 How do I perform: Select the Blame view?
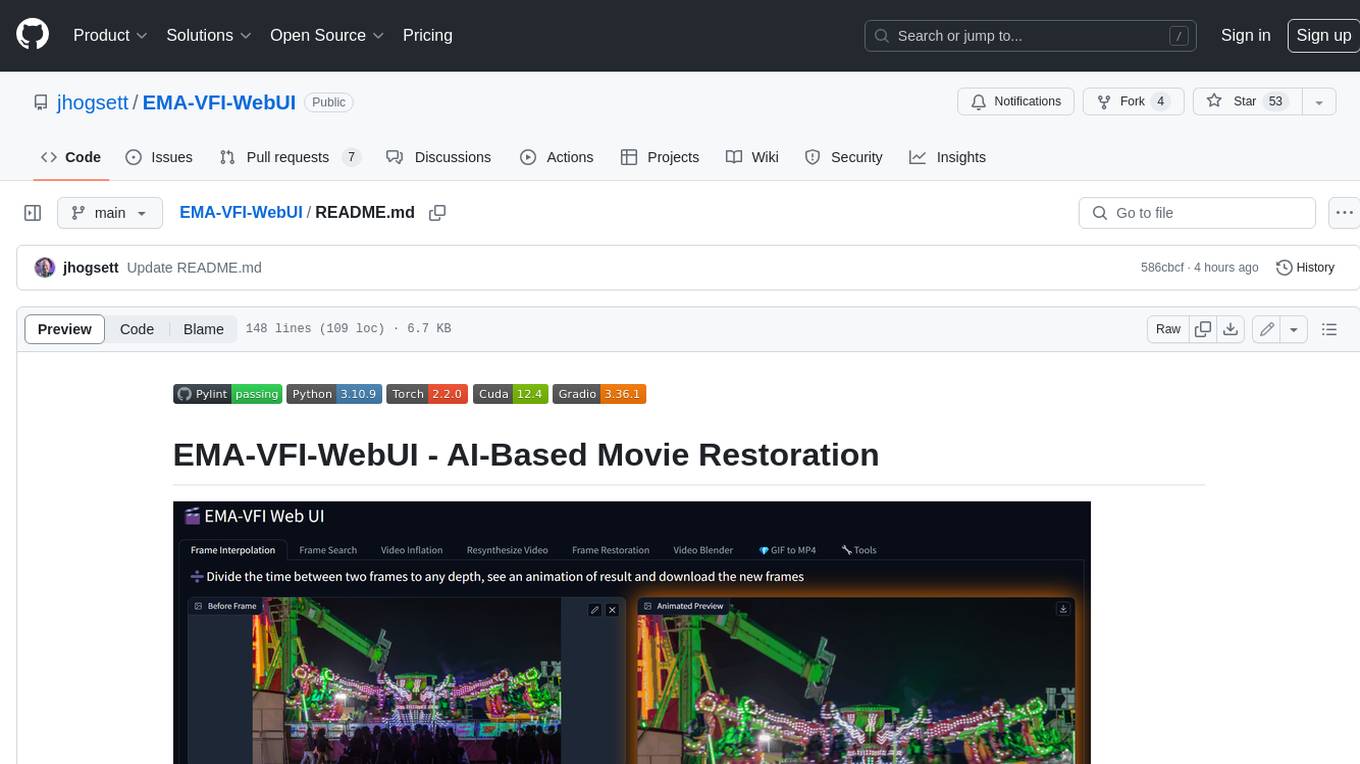(204, 329)
